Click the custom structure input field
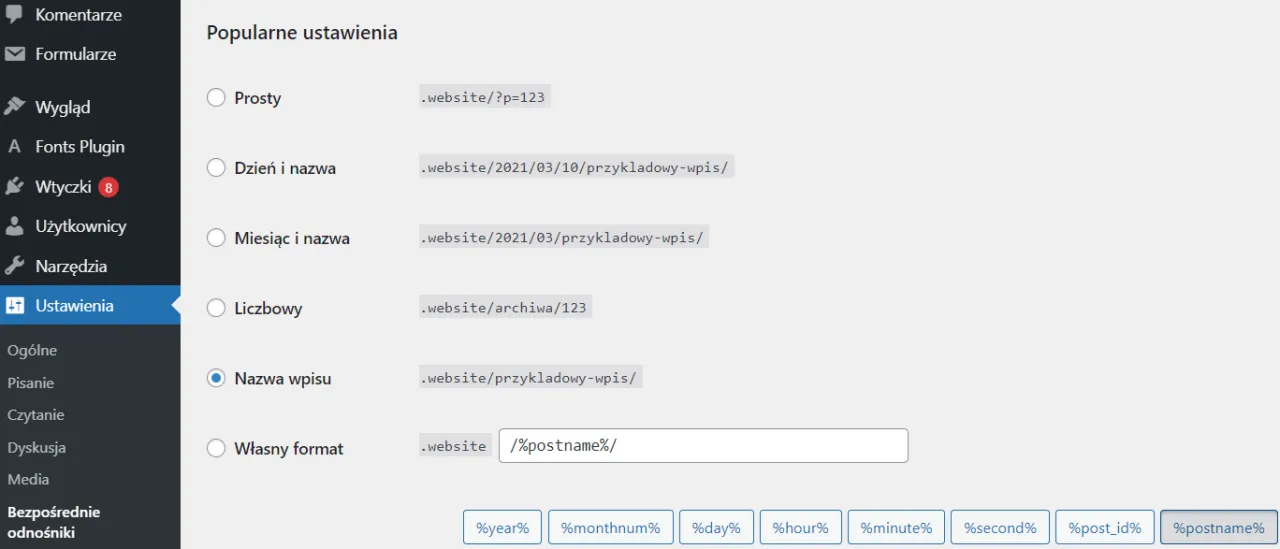The height and width of the screenshot is (549, 1280). click(703, 446)
